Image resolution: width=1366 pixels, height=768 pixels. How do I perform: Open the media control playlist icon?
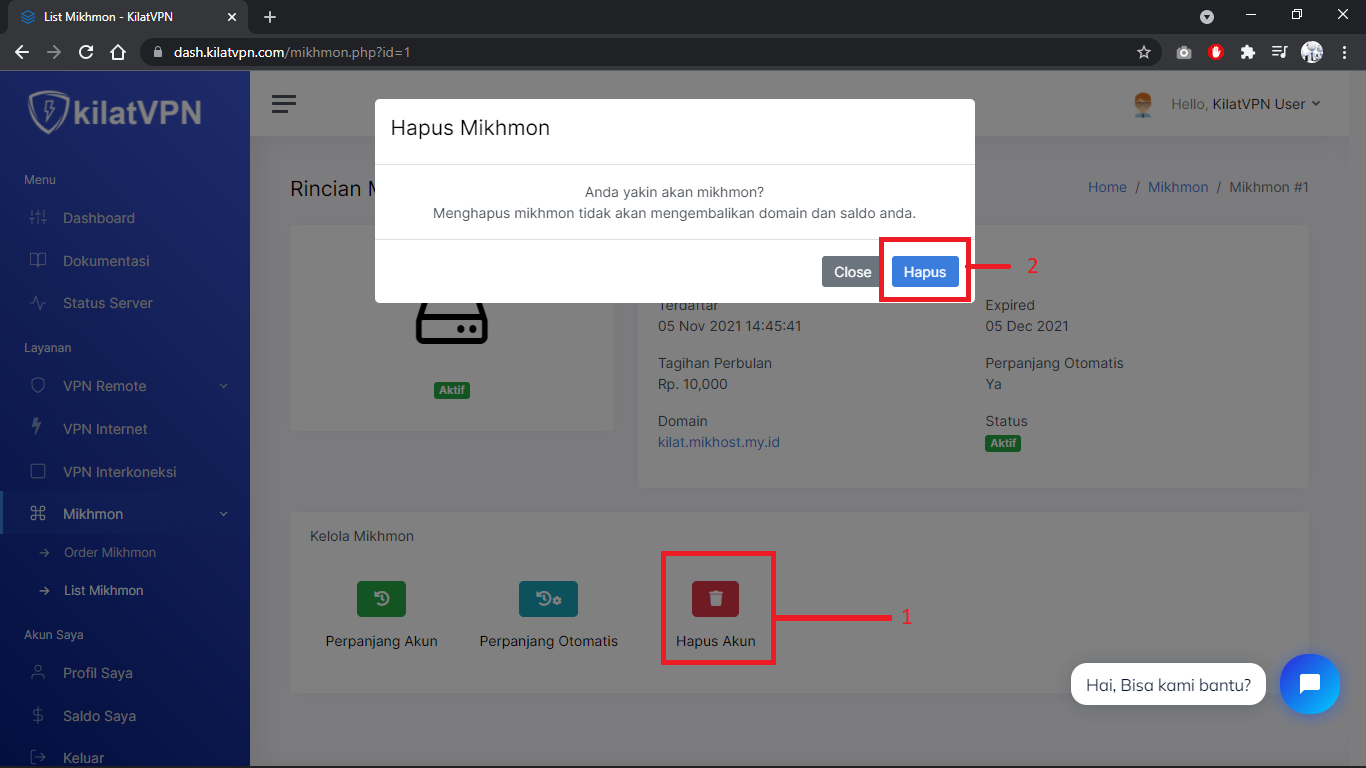(x=1279, y=52)
